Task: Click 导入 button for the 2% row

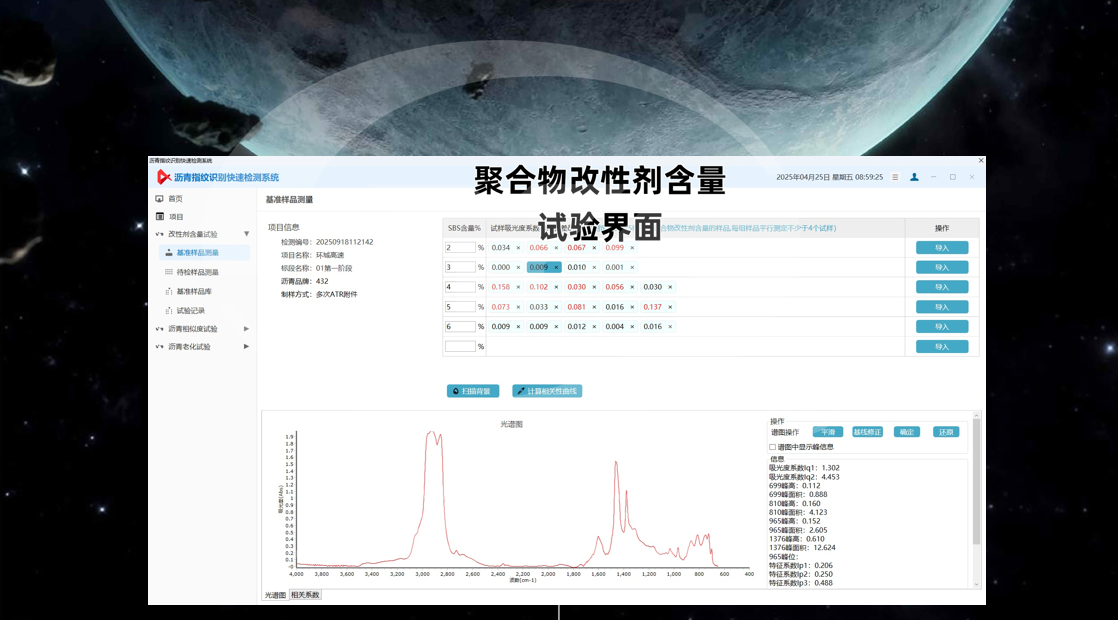Action: [x=941, y=248]
